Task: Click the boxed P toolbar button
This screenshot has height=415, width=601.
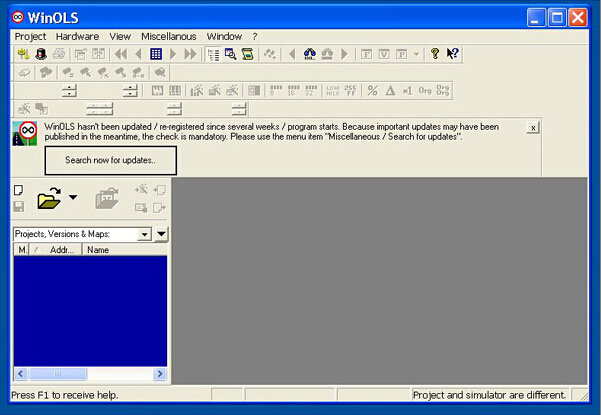Action: (401, 54)
